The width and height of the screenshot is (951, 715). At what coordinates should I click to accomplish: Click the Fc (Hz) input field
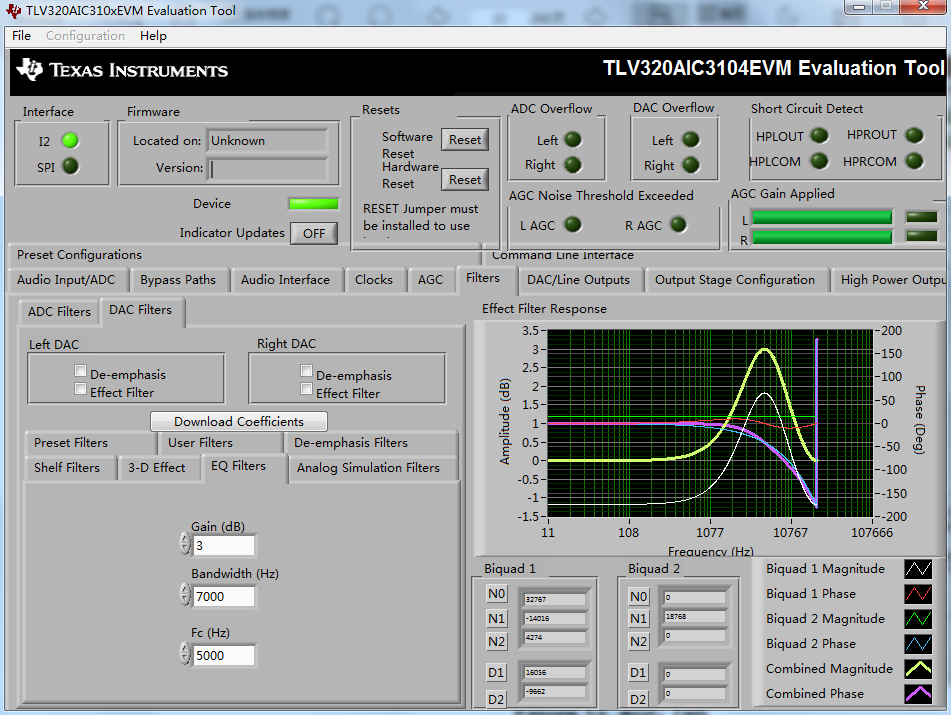224,655
